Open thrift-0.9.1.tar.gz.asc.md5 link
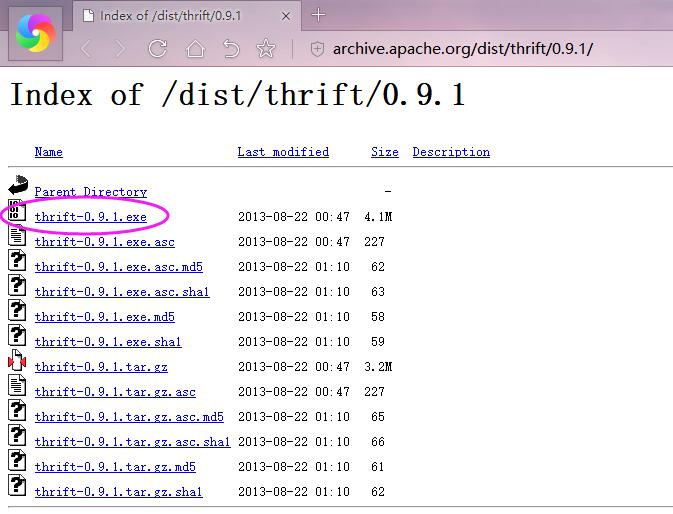 tap(129, 417)
